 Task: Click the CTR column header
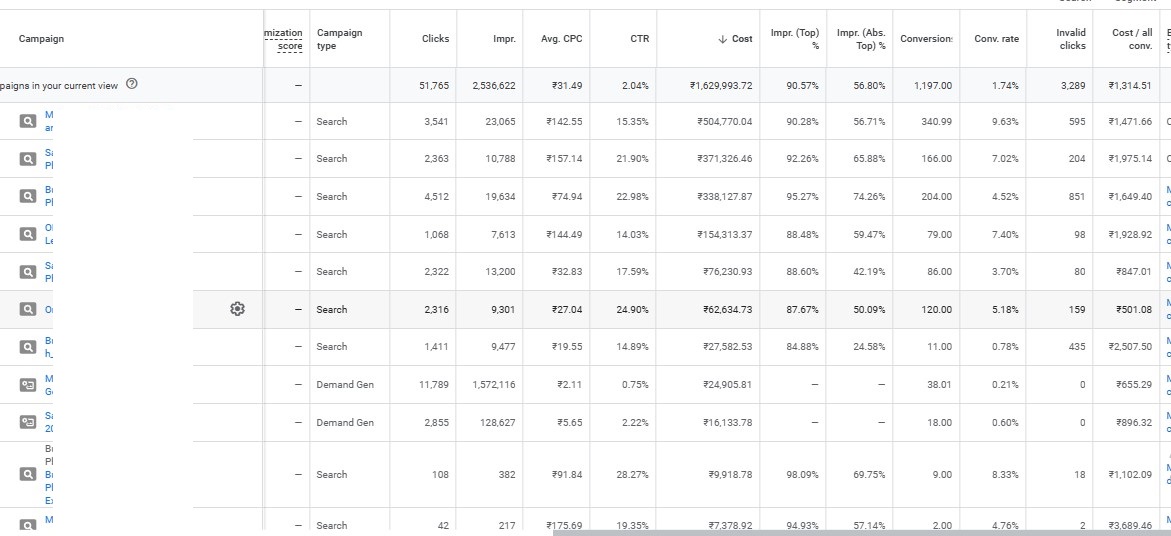coord(639,39)
